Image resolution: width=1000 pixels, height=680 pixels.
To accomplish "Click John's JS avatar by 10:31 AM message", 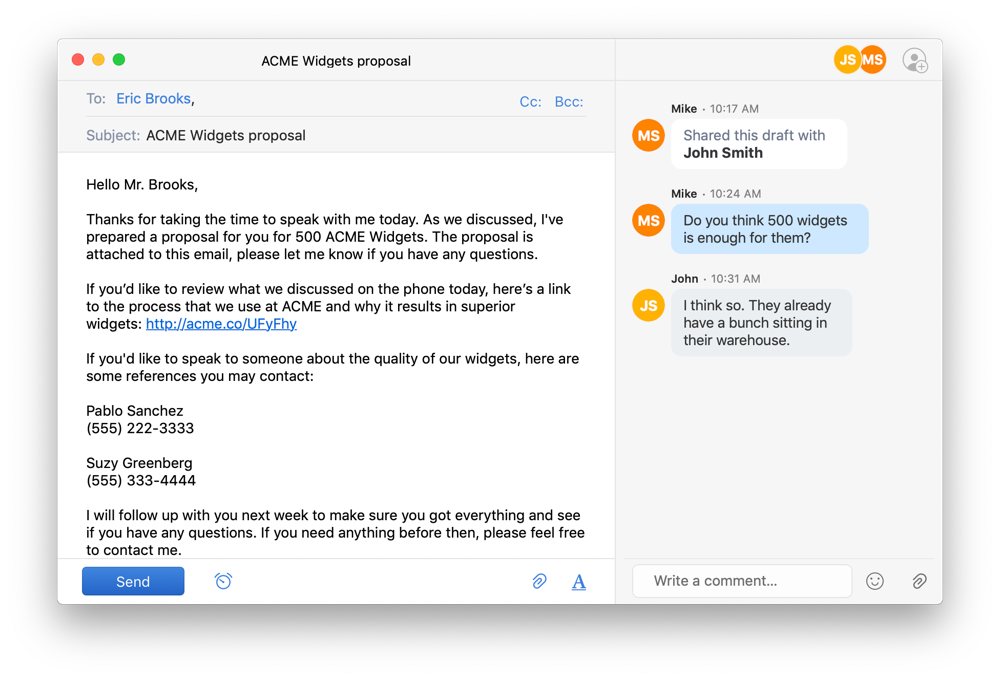I will pyautogui.click(x=648, y=306).
